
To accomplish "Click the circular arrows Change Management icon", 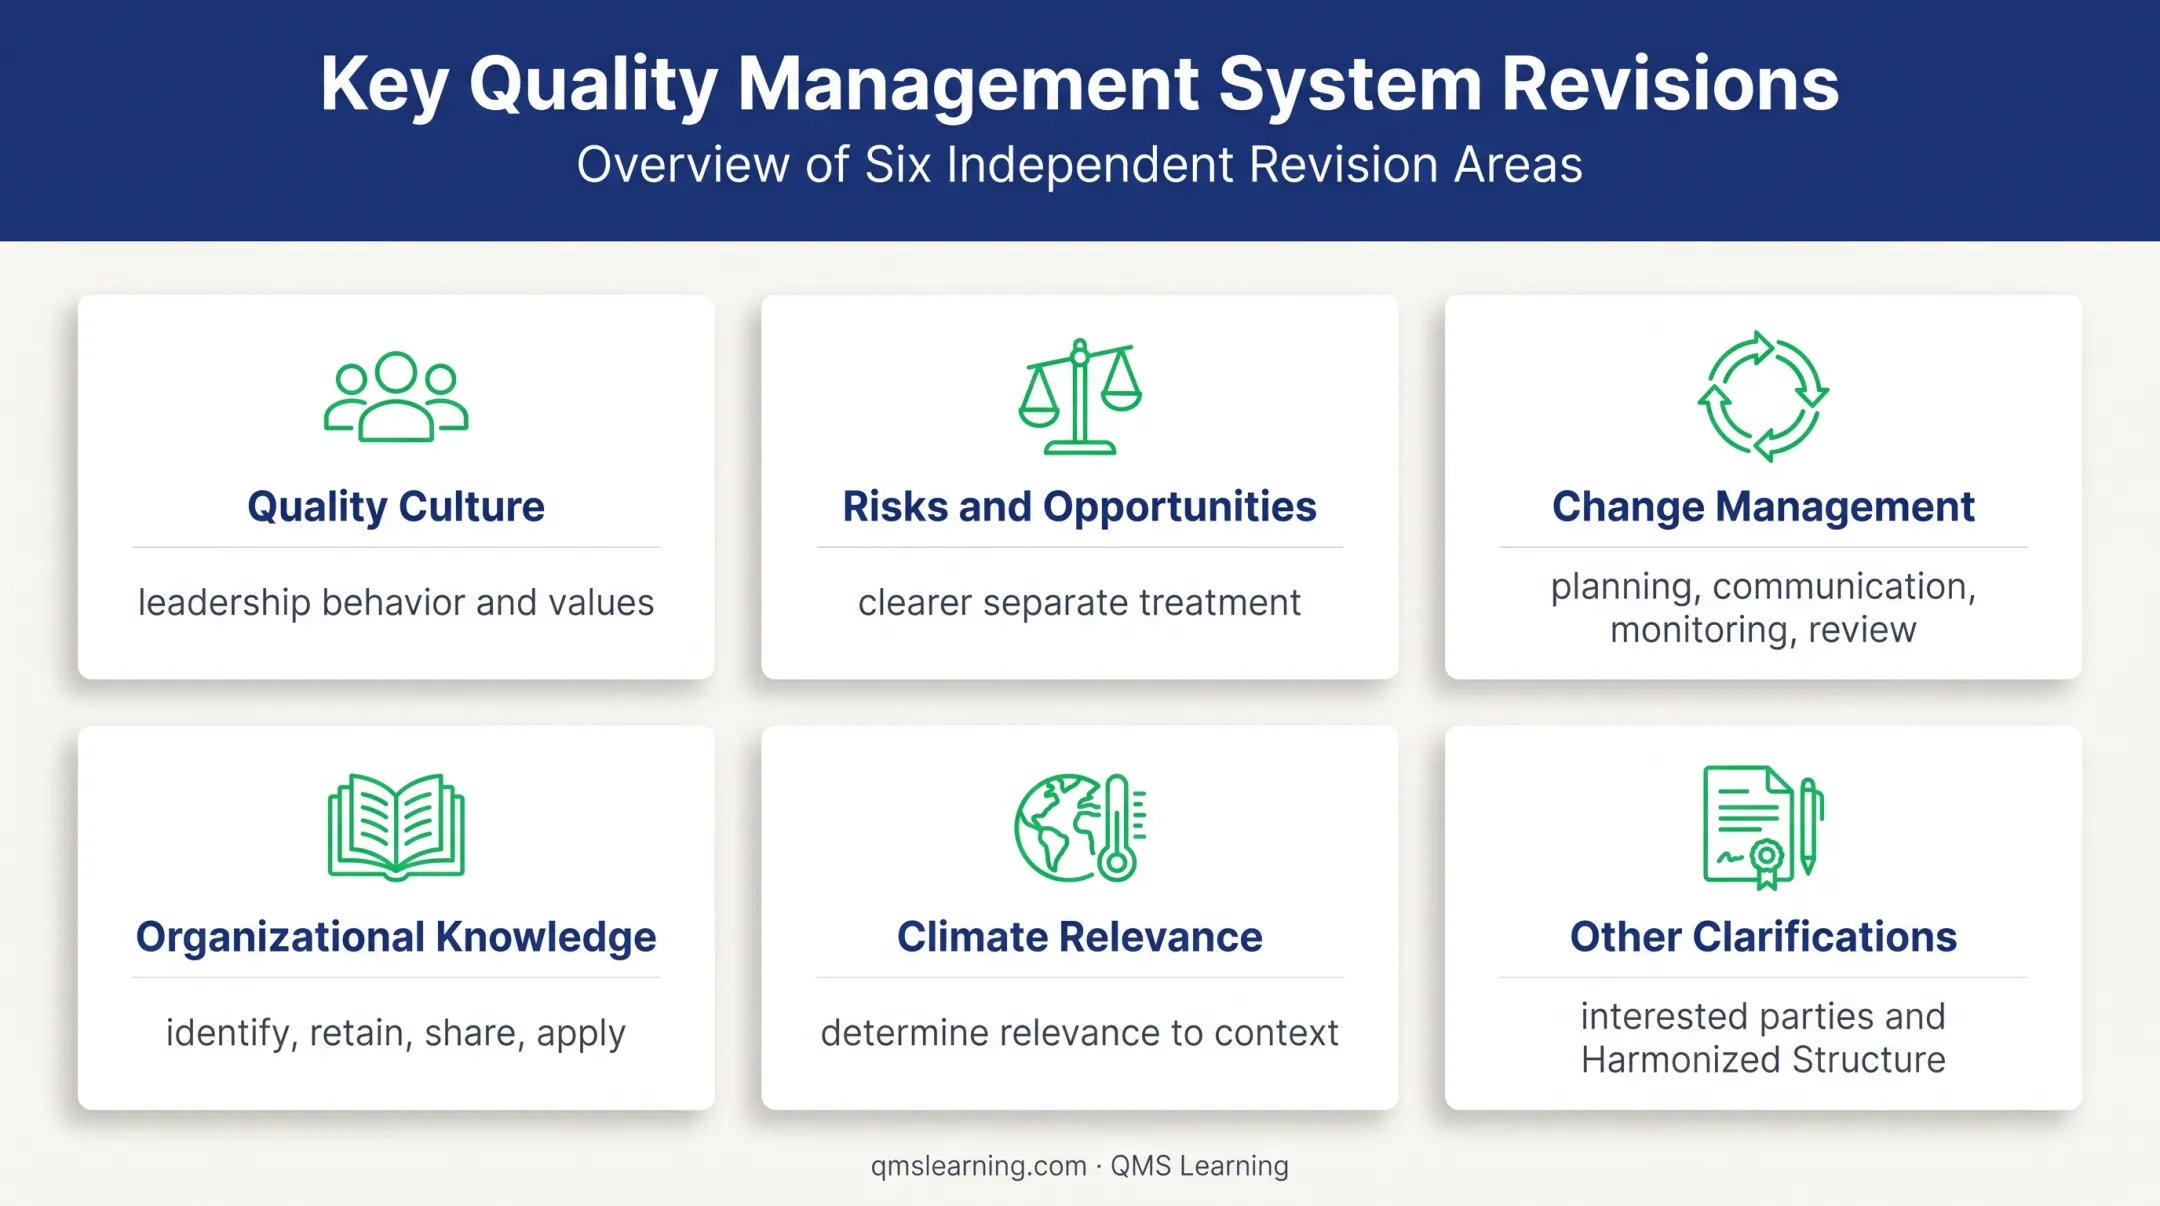I will click(x=1763, y=396).
